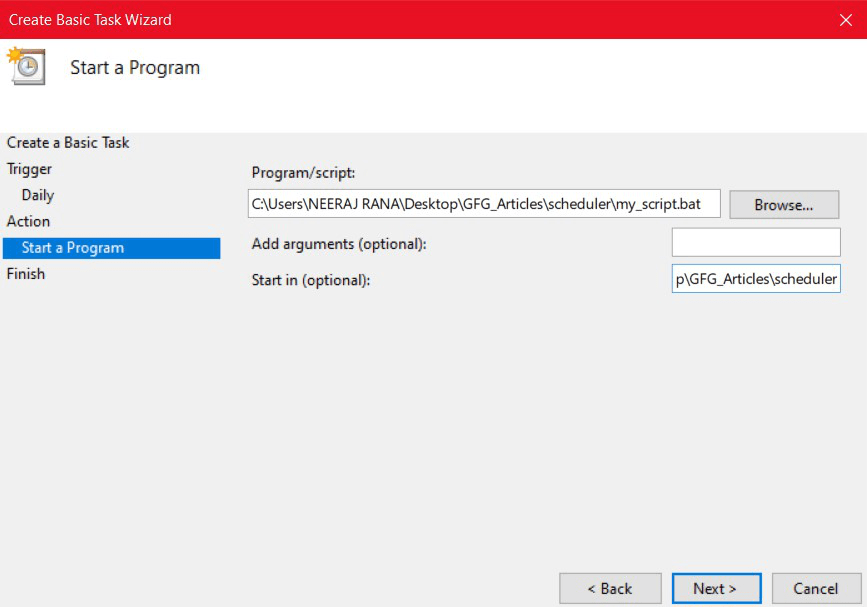Open the Browse dialog for program selection
This screenshot has height=607, width=867.
coord(783,204)
